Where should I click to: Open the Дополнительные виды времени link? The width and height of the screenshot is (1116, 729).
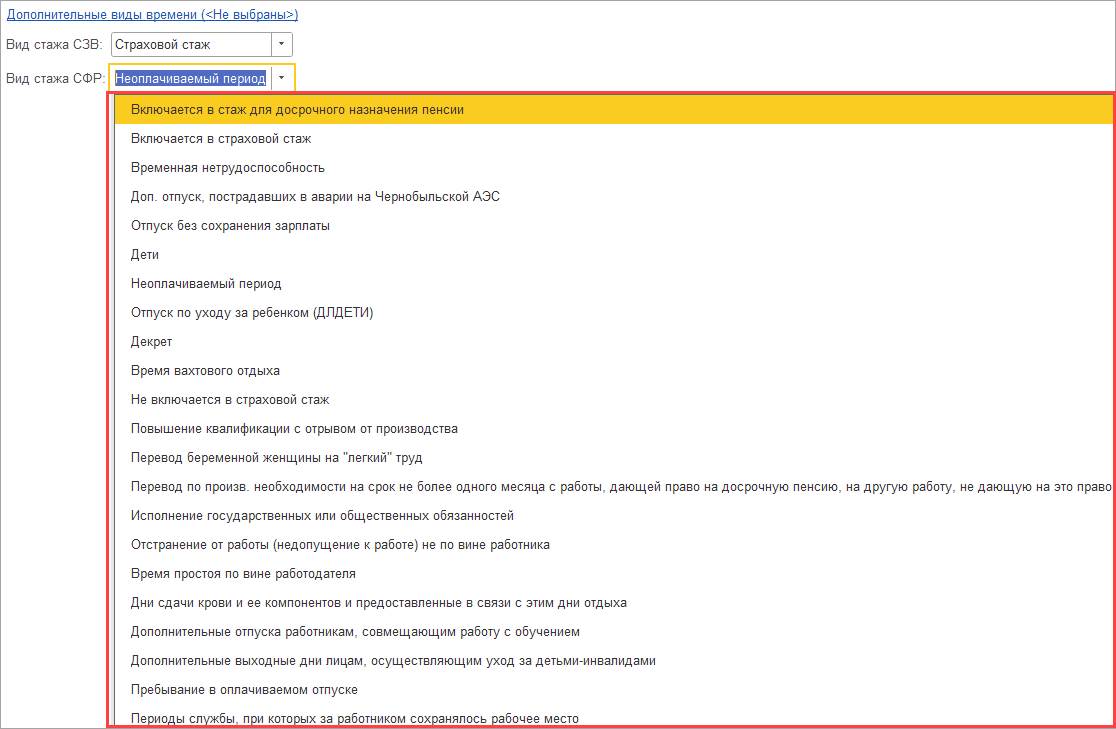152,14
